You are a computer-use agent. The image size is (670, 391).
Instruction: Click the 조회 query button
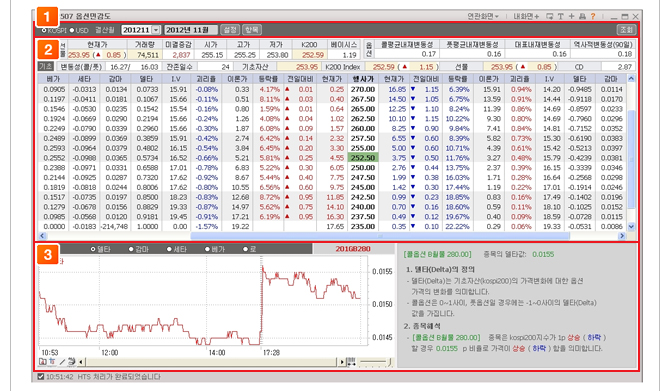pos(626,30)
